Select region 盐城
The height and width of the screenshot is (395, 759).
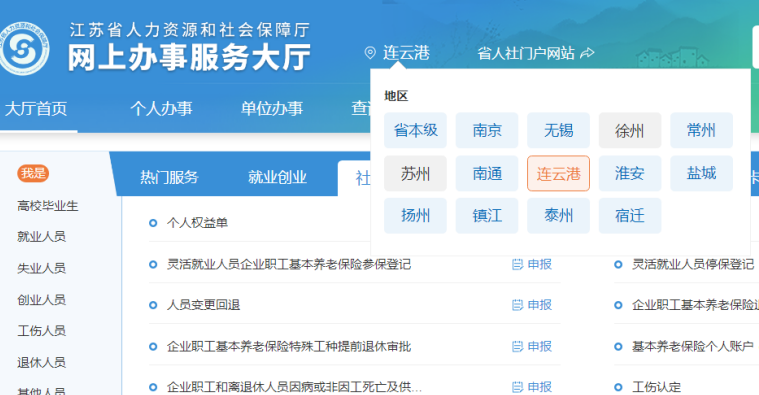click(701, 173)
